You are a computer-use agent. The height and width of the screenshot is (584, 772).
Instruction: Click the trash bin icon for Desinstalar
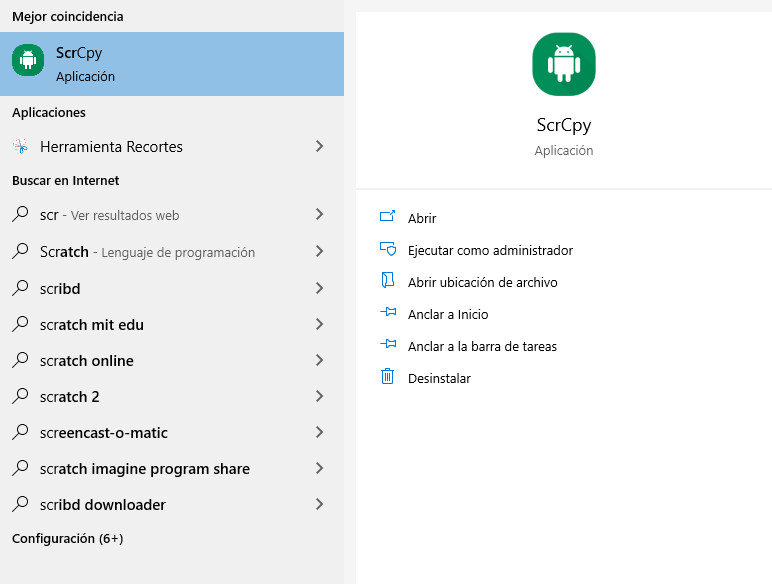click(387, 376)
